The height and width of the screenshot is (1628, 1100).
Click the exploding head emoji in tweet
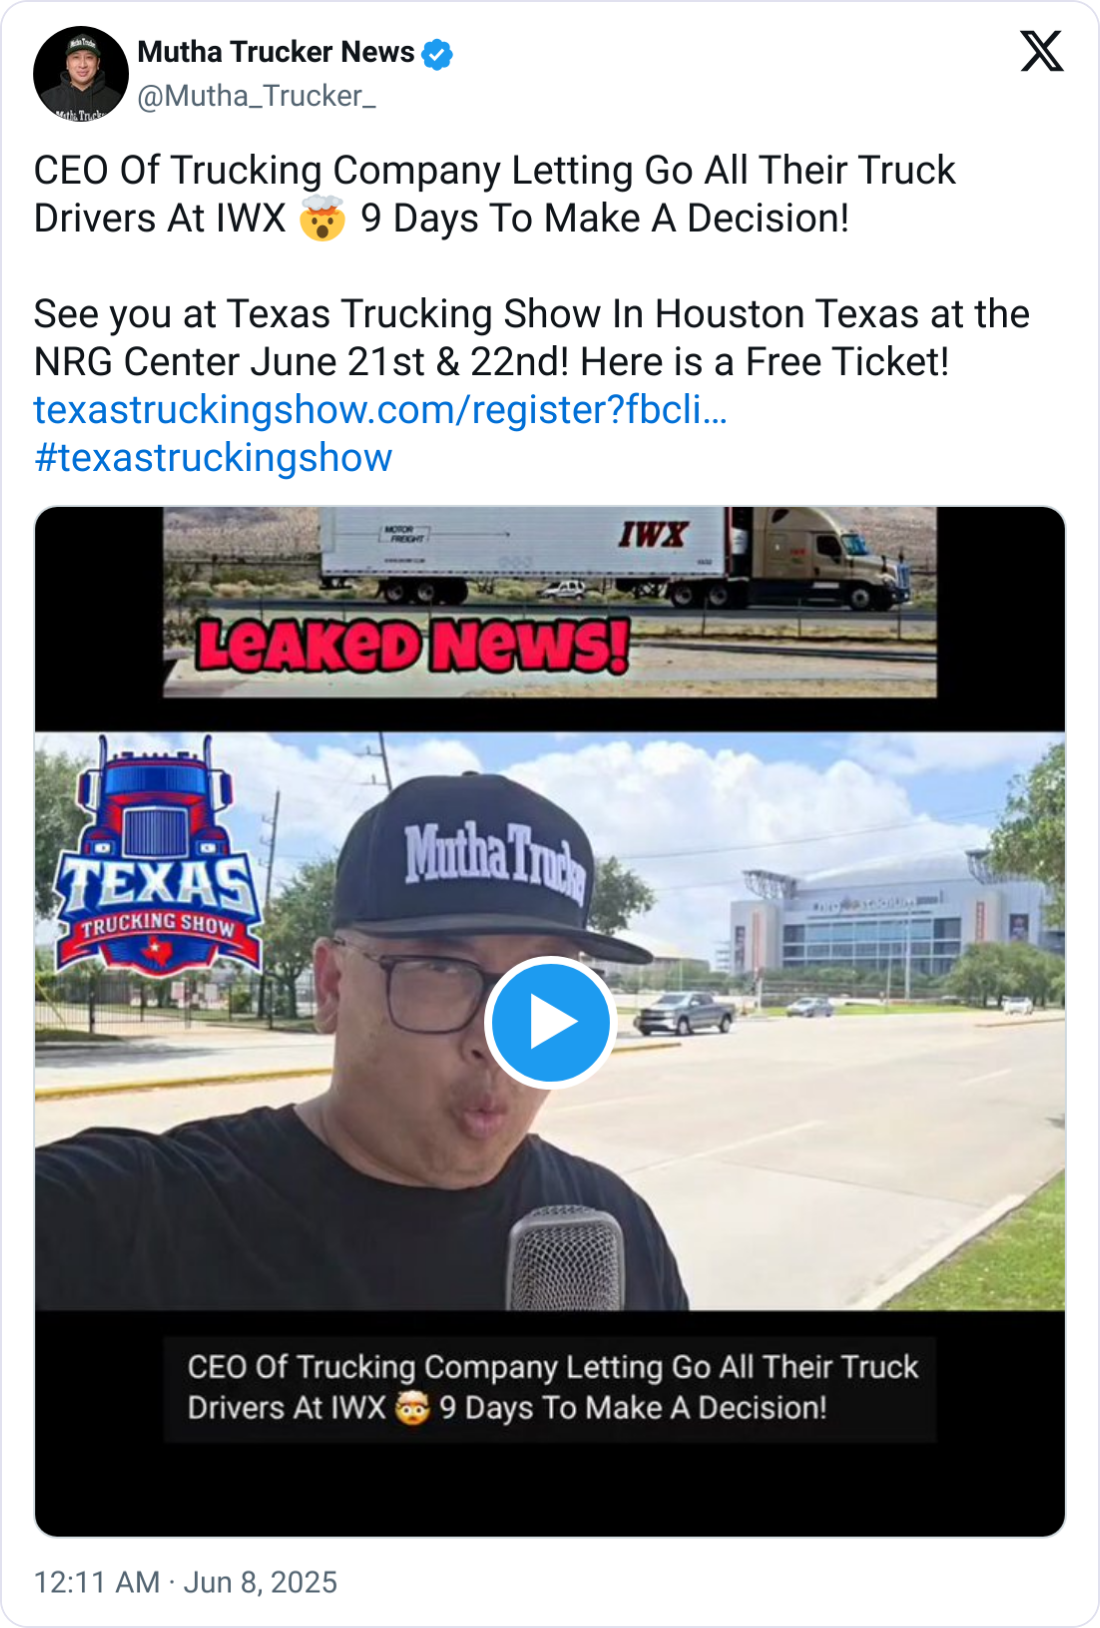(x=322, y=218)
